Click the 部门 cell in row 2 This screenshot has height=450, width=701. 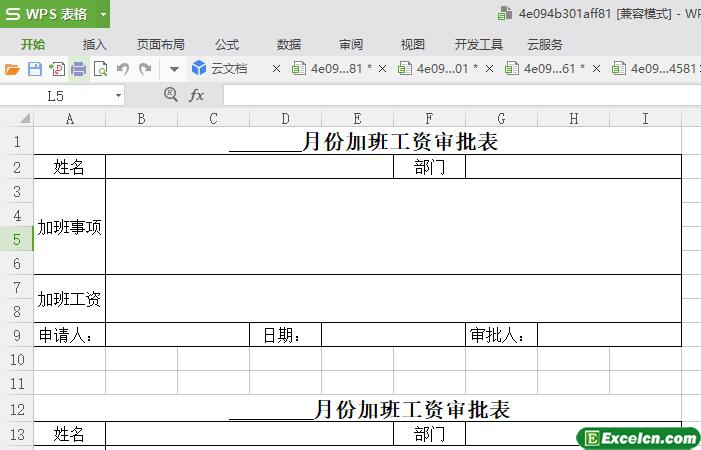(429, 167)
